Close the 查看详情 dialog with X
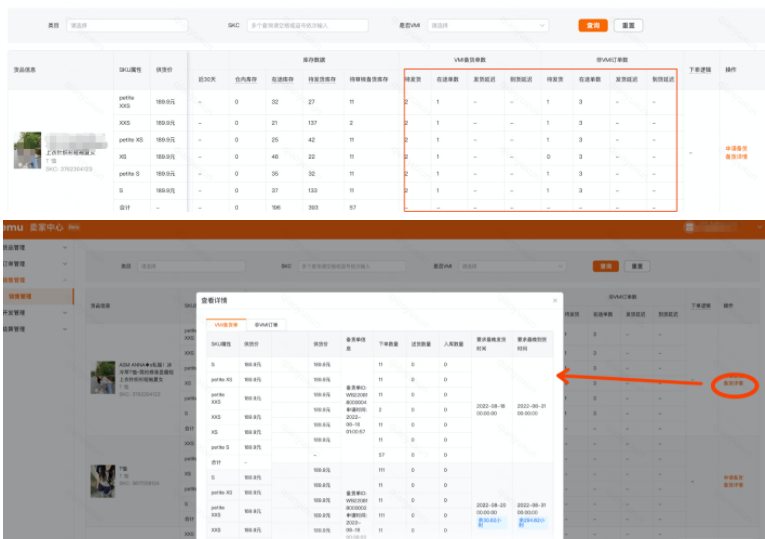The height and width of the screenshot is (539, 765). [x=555, y=300]
